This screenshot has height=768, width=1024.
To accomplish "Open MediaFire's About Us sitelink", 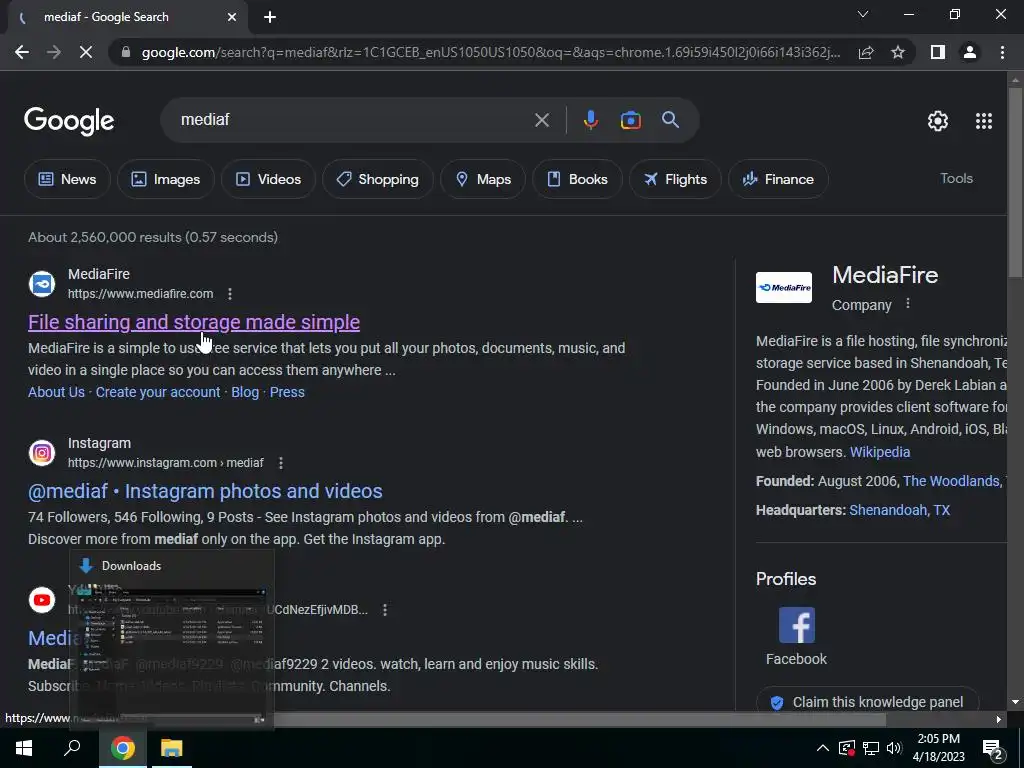I will coord(56,392).
